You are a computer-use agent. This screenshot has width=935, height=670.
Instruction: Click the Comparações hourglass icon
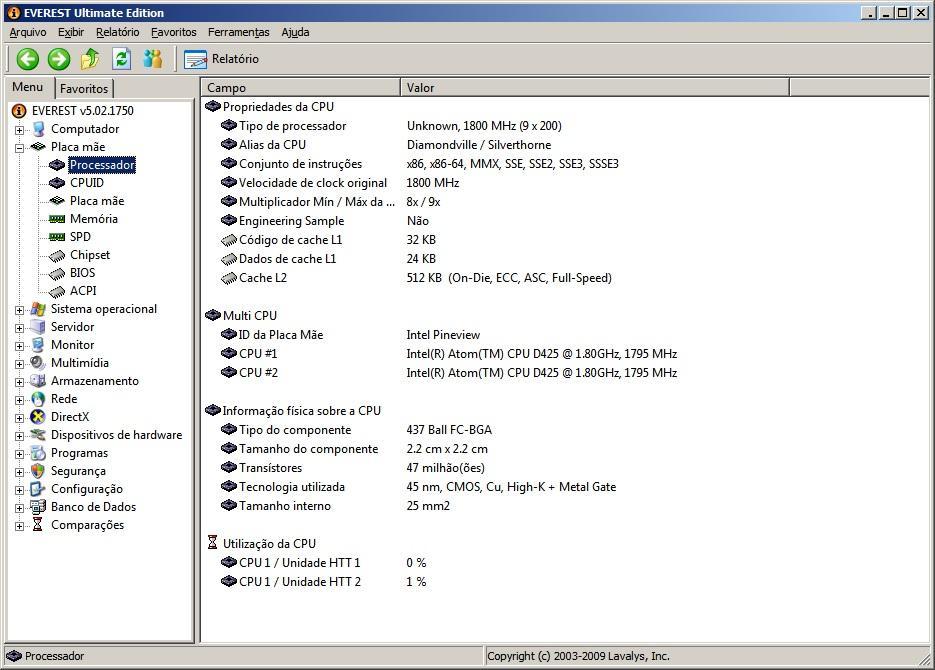coord(38,525)
